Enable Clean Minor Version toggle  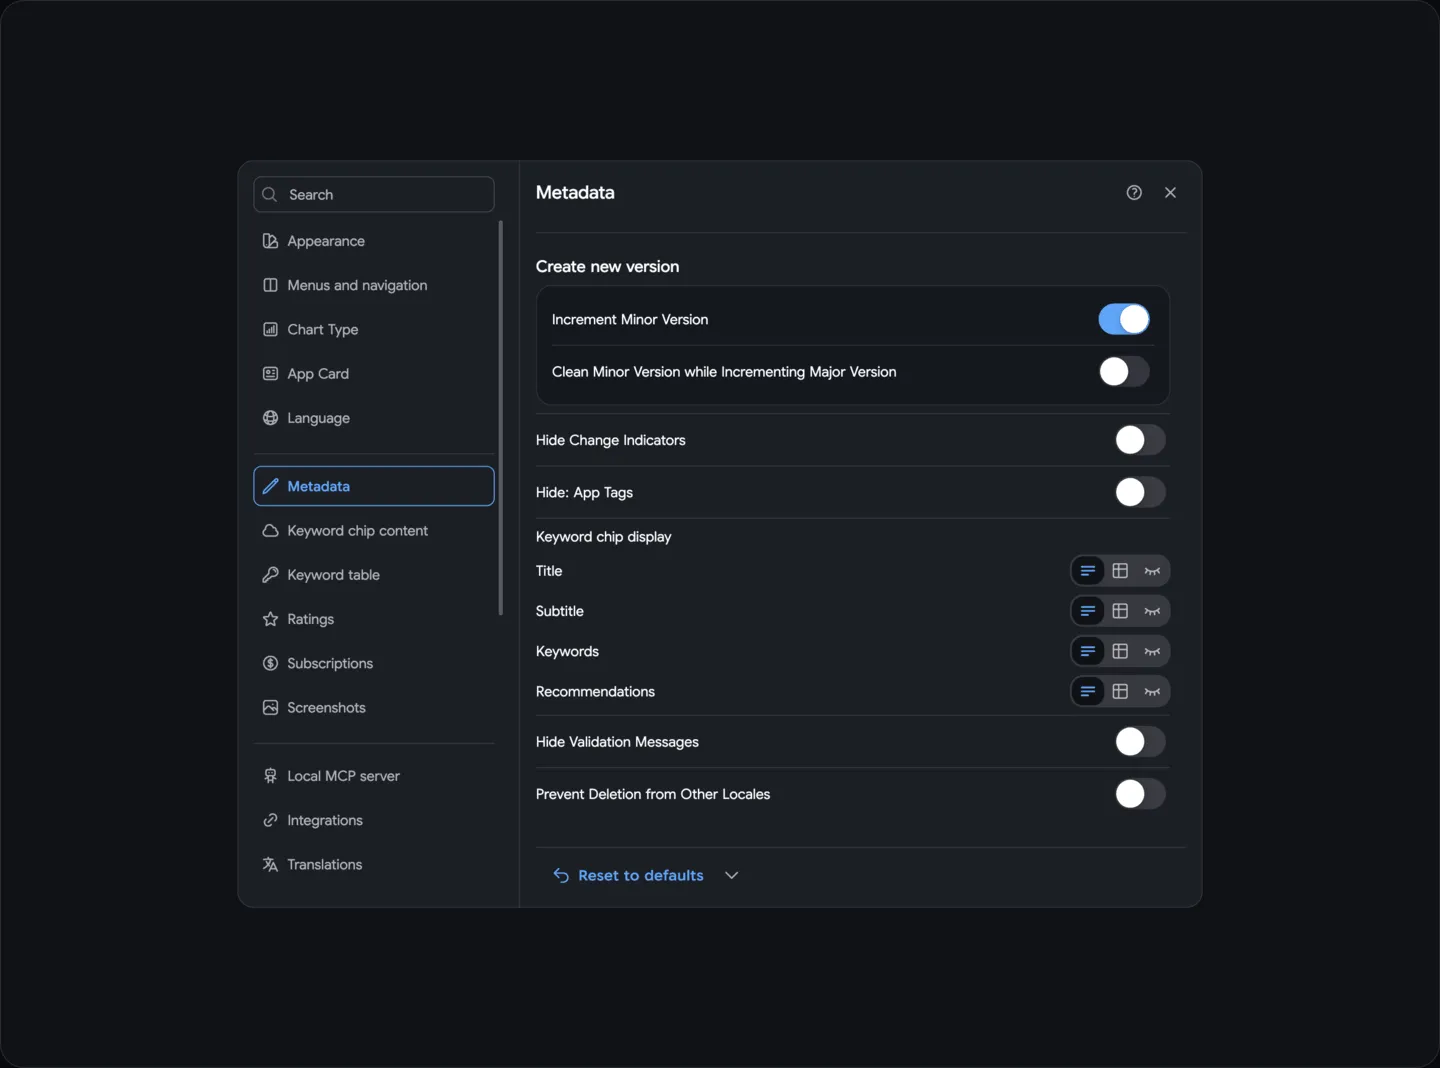coord(1124,372)
